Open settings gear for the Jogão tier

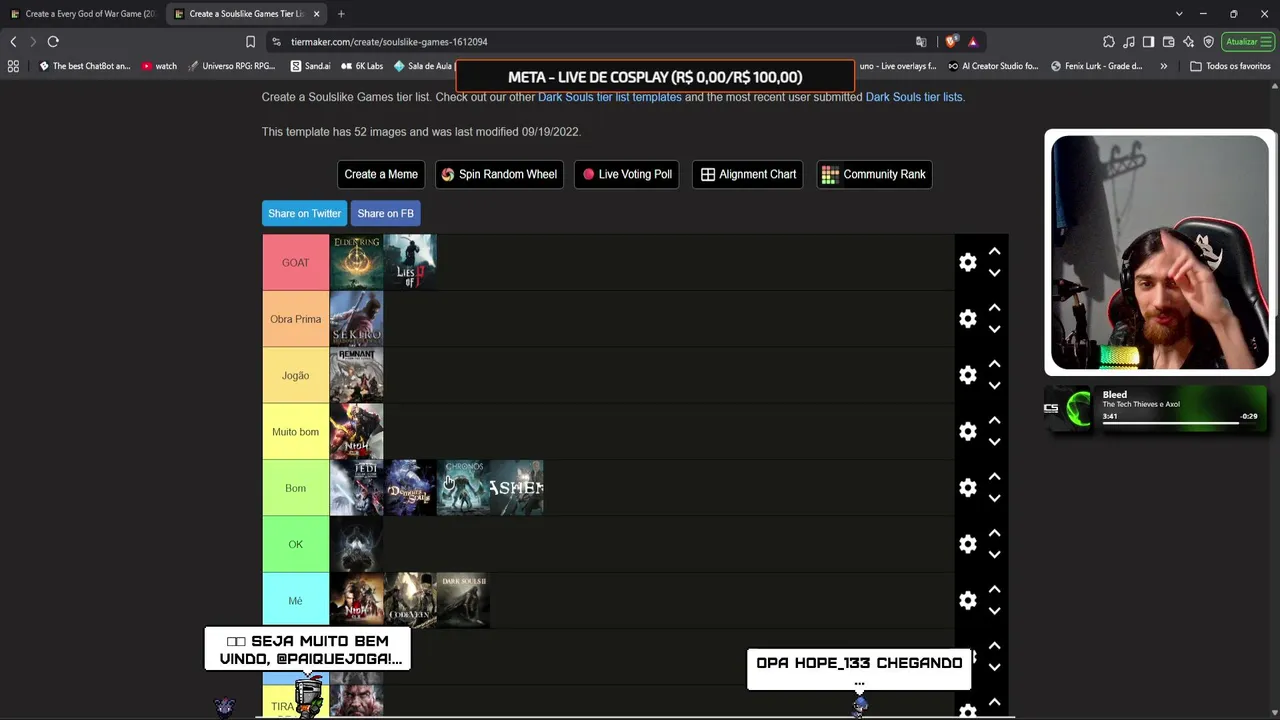967,375
